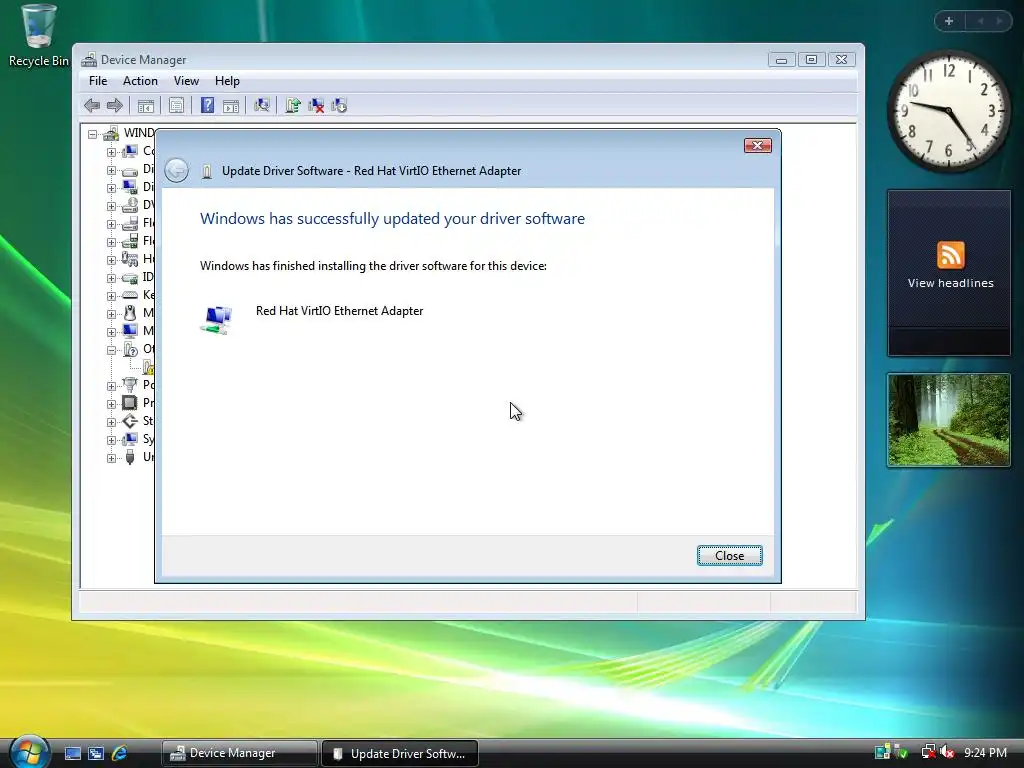Click Show Desktop quick launch icon
Image resolution: width=1024 pixels, height=768 pixels.
coord(72,753)
